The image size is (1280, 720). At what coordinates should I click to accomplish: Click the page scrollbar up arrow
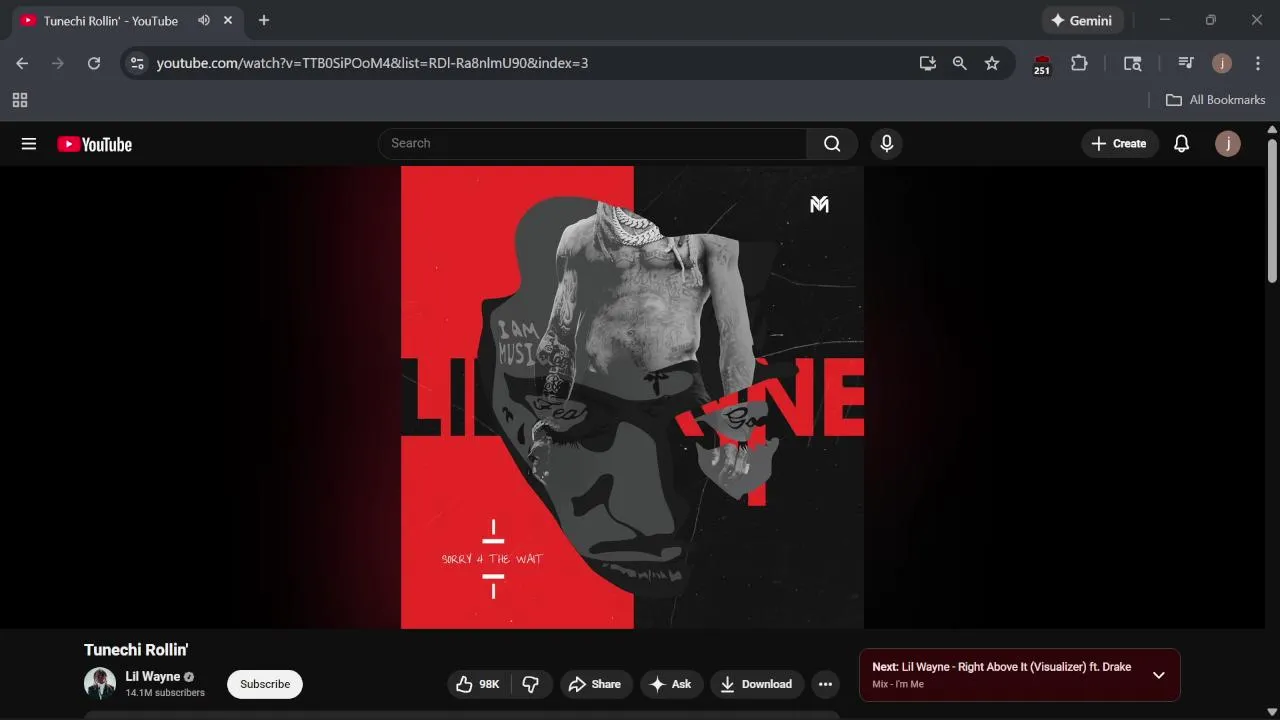point(1272,129)
